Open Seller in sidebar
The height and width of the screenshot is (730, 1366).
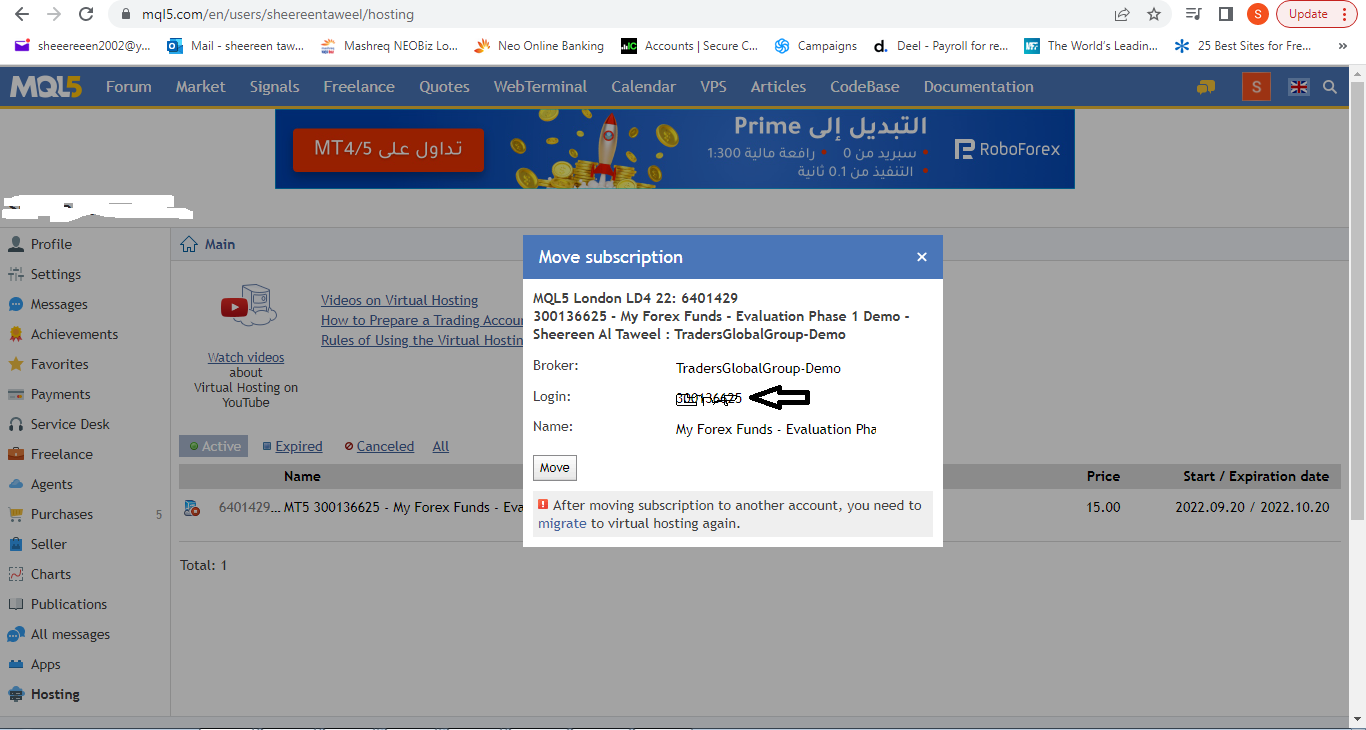coord(49,544)
